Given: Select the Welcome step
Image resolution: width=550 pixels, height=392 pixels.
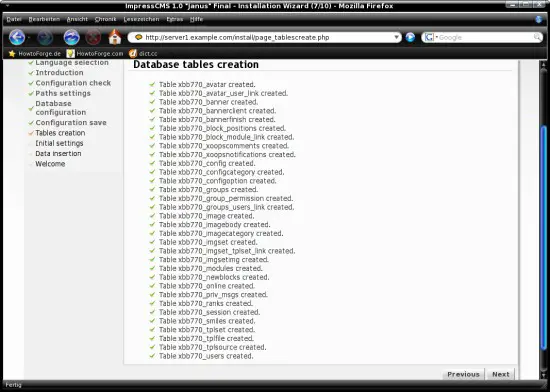Looking at the screenshot, I should pyautogui.click(x=50, y=164).
